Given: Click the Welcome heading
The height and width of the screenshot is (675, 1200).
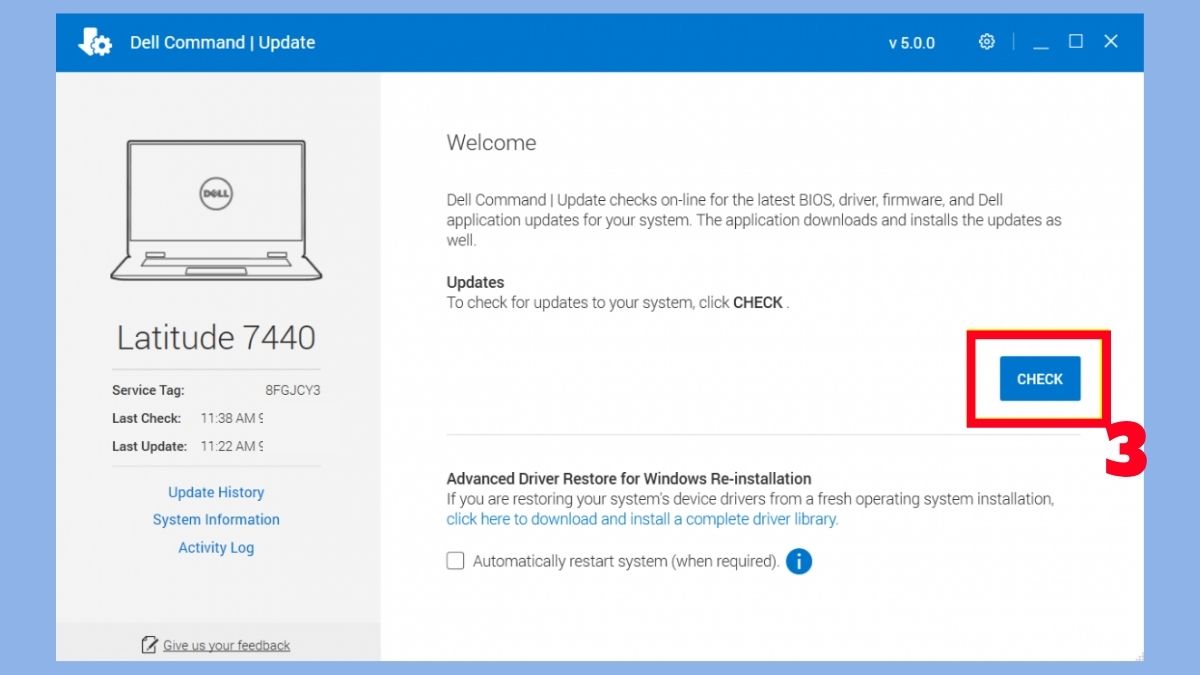Looking at the screenshot, I should [491, 143].
